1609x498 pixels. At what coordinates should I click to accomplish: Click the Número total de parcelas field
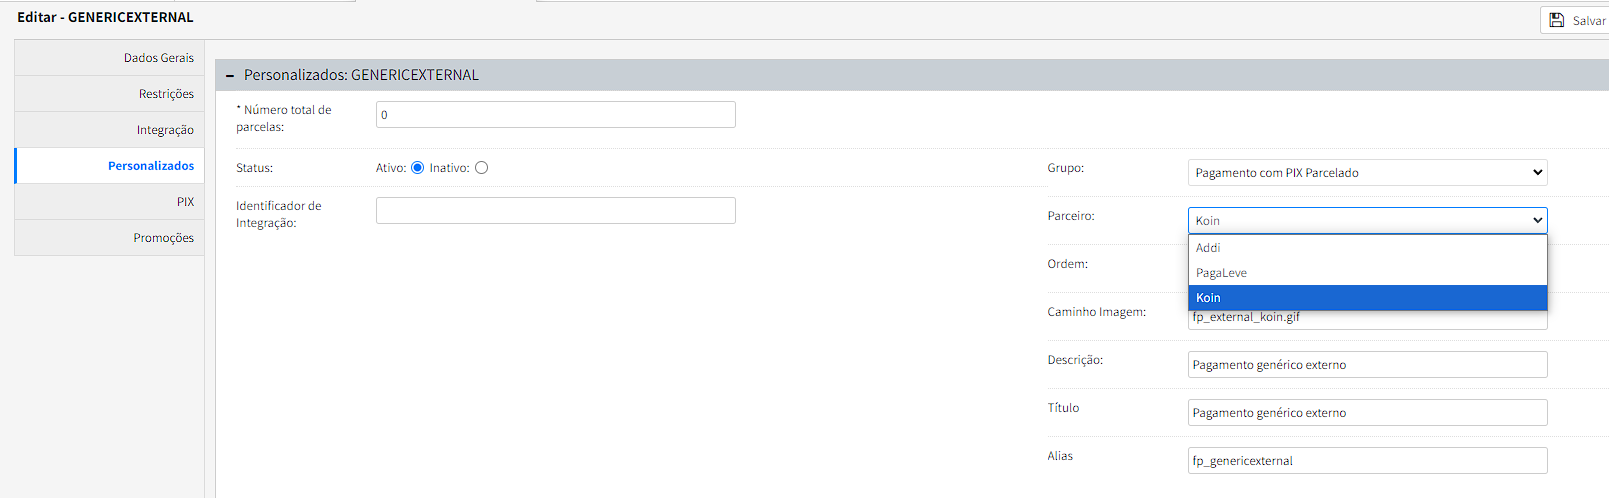coord(555,115)
